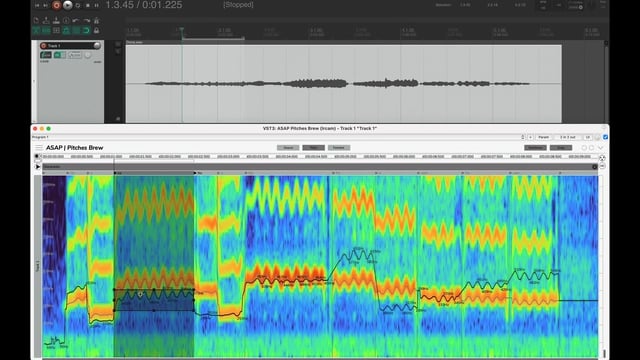Screen dimensions: 640x360
Task: Arm Track 1 for recording
Action: click(x=44, y=45)
